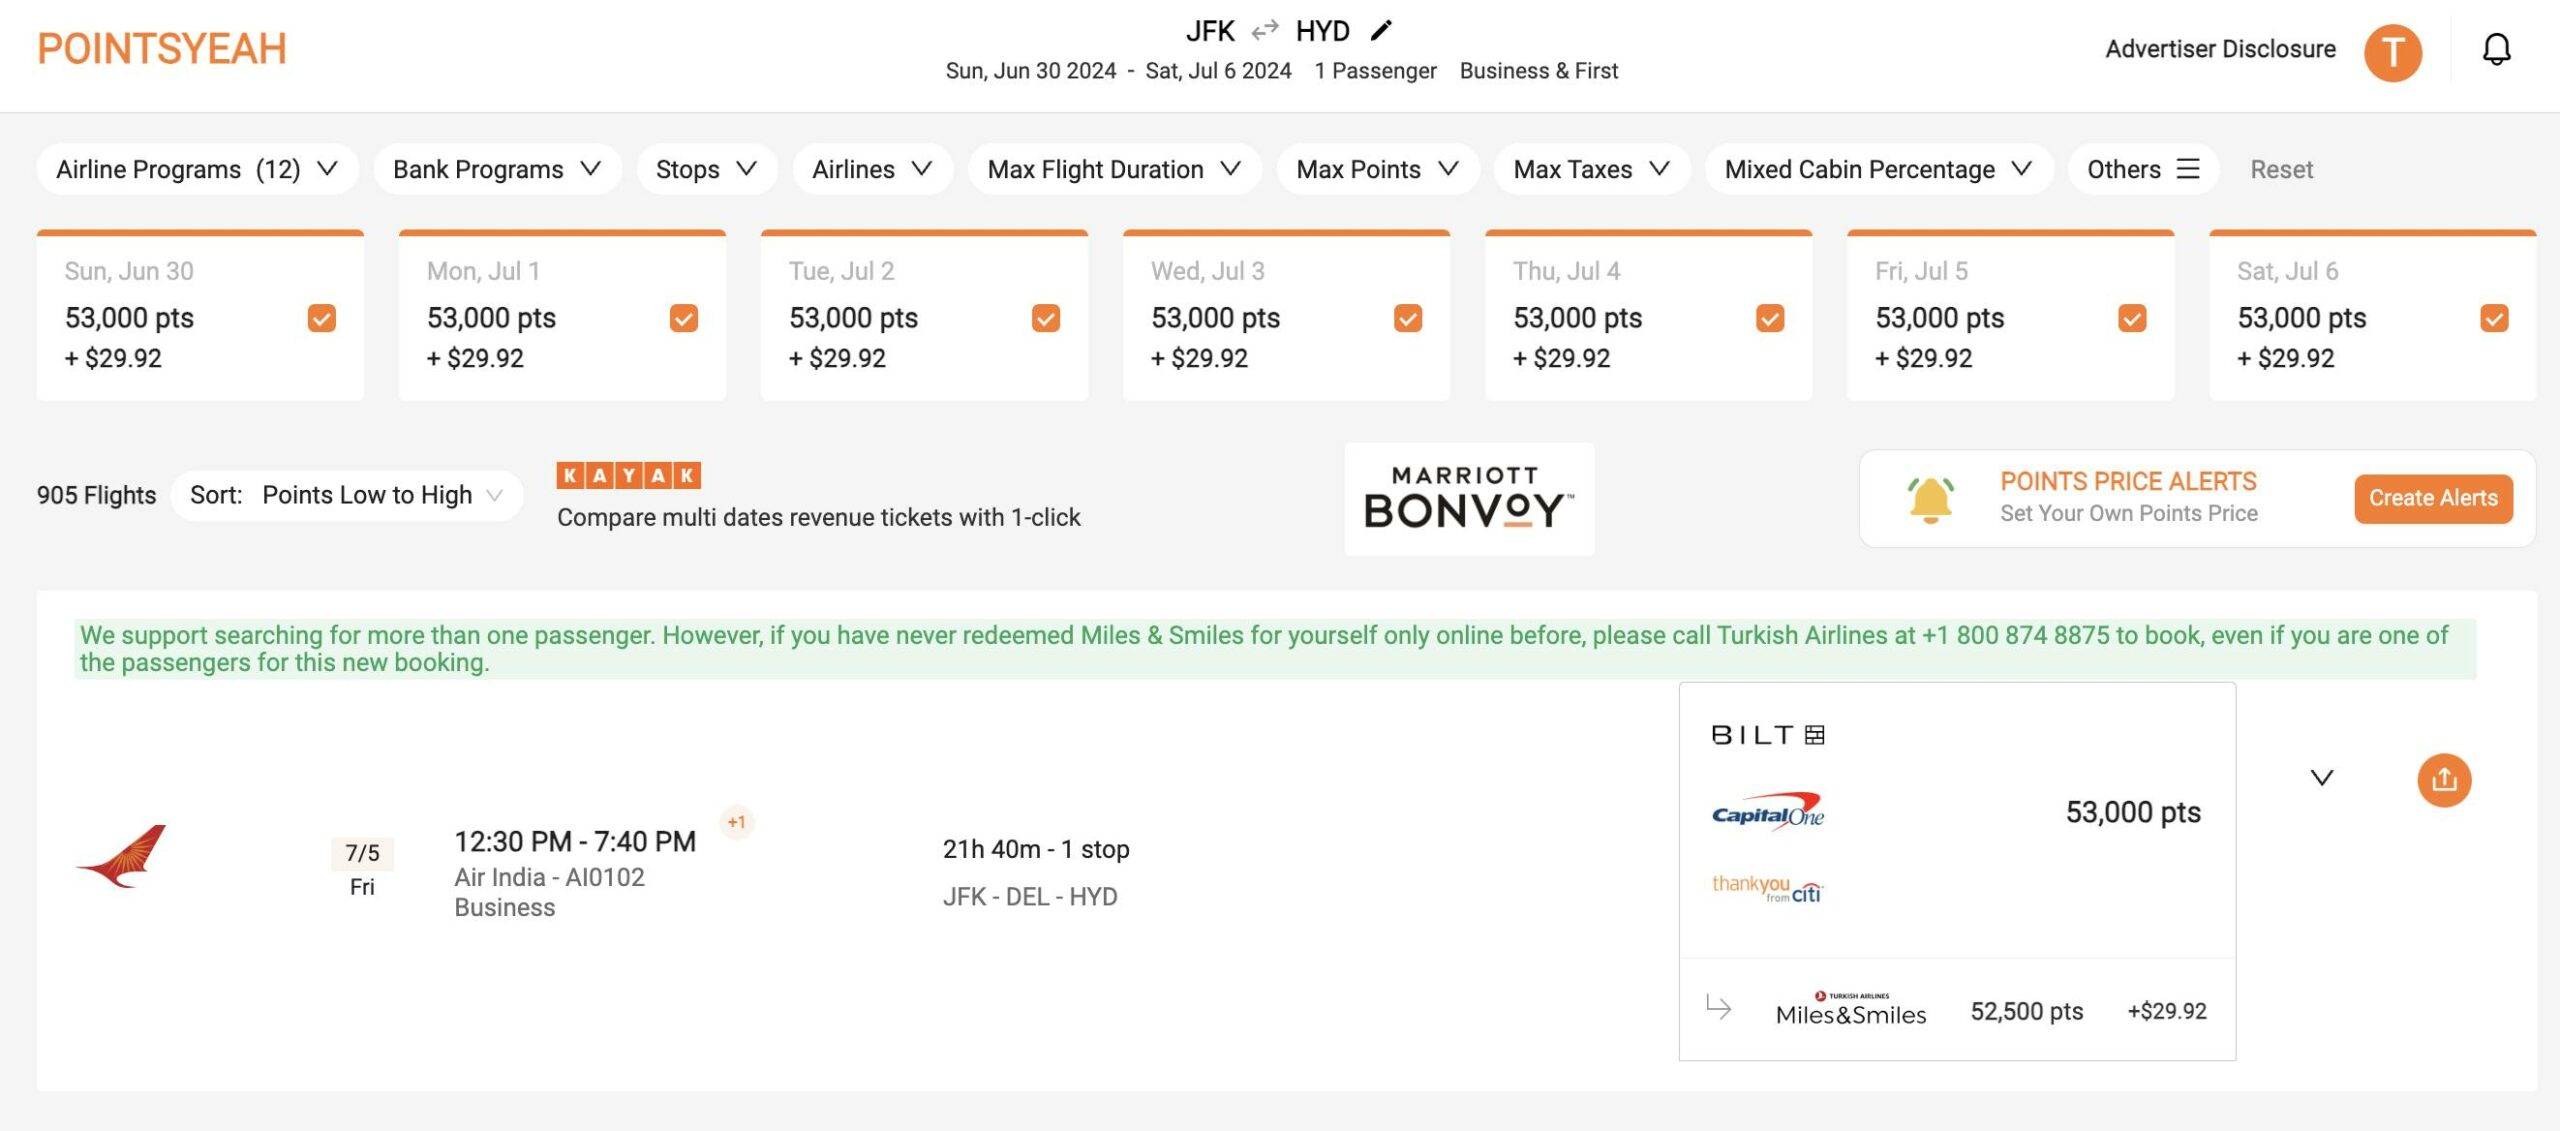This screenshot has height=1131, width=2560.
Task: Click the Citi ThankYou logo
Action: [x=1767, y=888]
